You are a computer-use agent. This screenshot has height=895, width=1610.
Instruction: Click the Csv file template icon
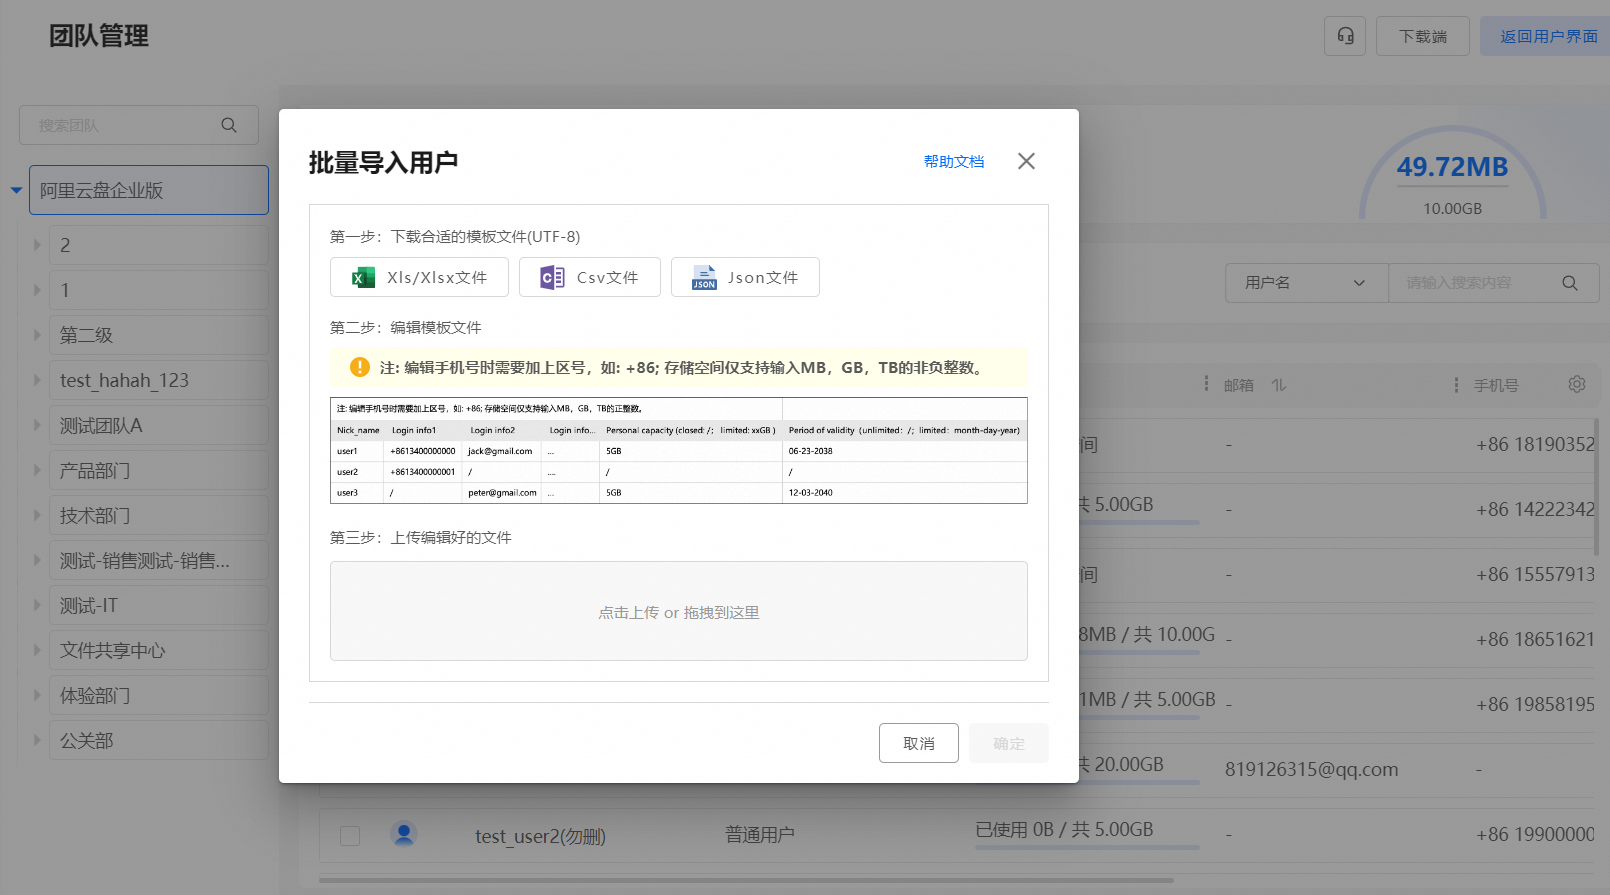[552, 277]
